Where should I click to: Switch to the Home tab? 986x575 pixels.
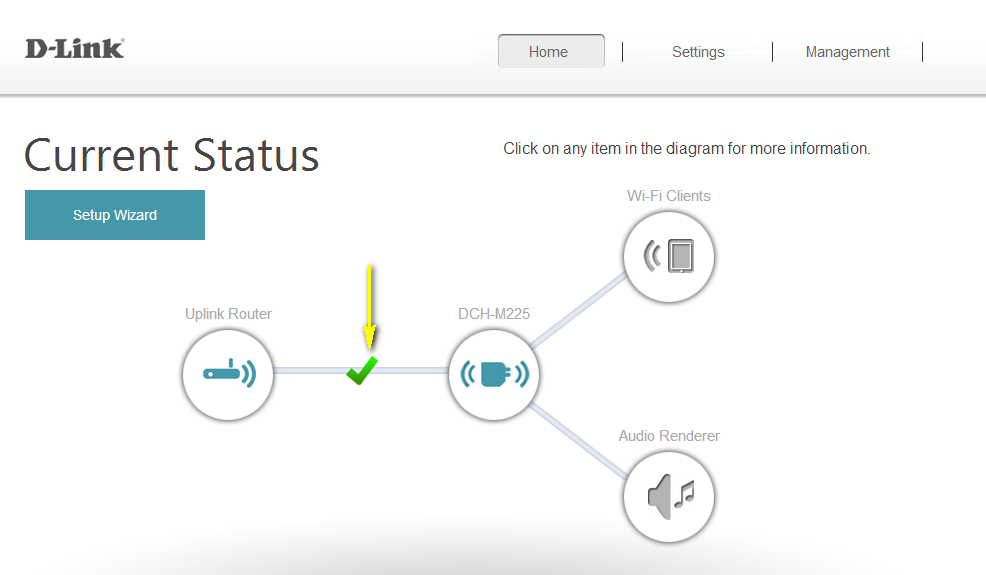click(x=550, y=52)
